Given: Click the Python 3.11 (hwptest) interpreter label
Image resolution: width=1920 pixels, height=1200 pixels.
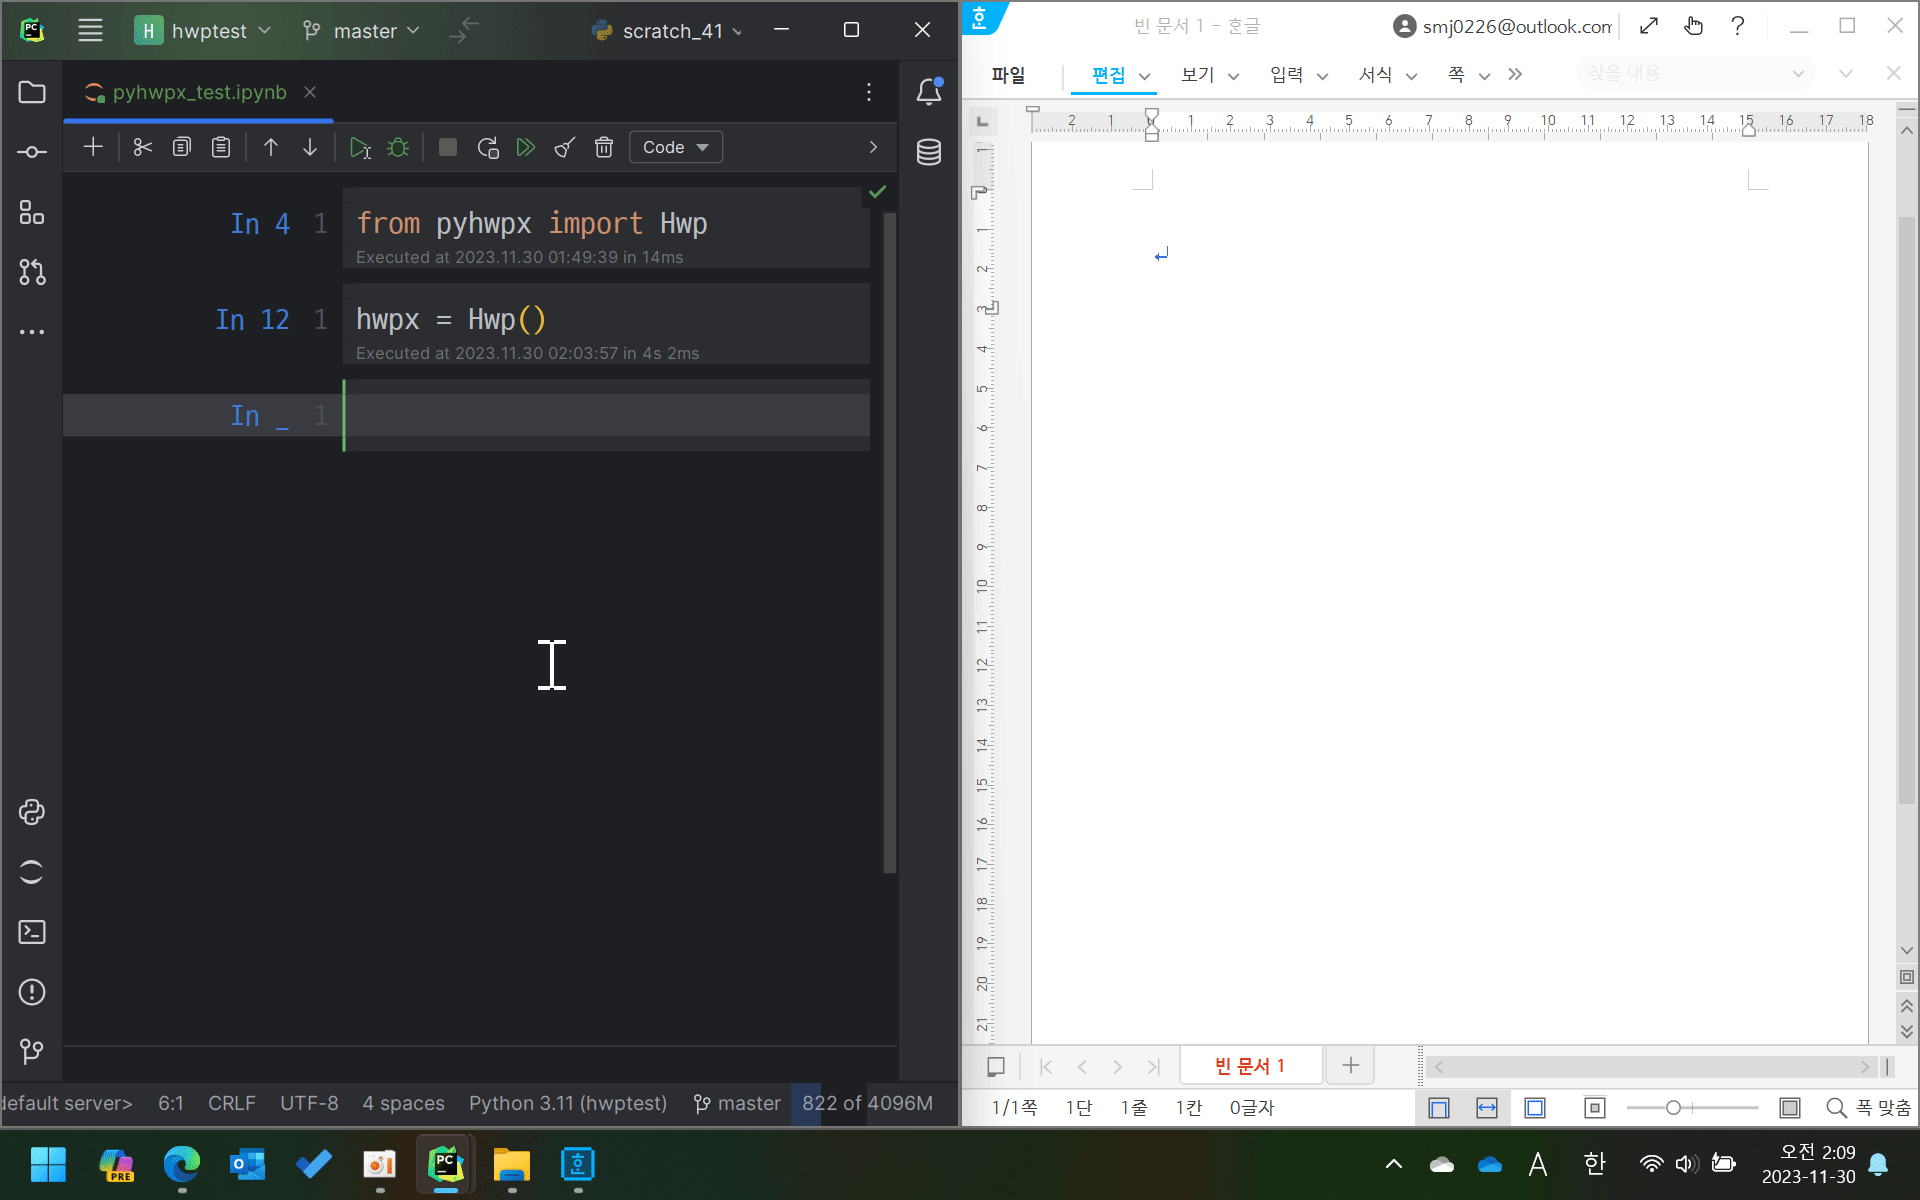Looking at the screenshot, I should pyautogui.click(x=567, y=1103).
